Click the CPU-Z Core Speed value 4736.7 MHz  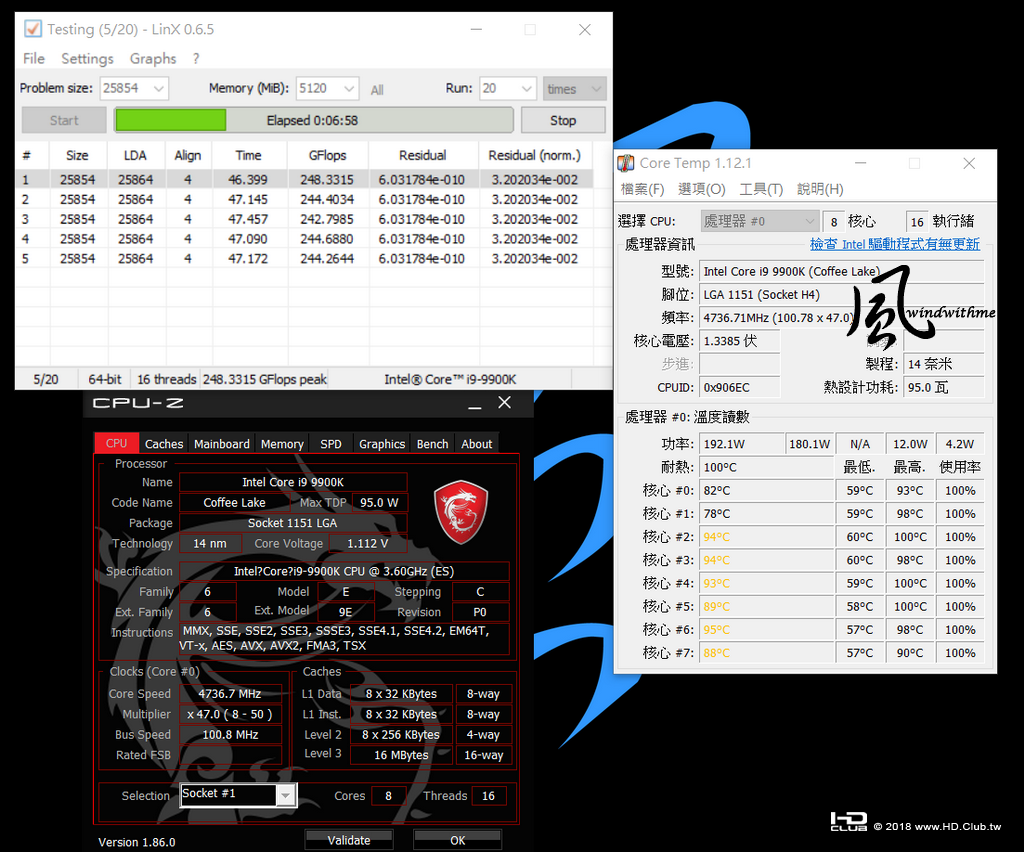(230, 693)
